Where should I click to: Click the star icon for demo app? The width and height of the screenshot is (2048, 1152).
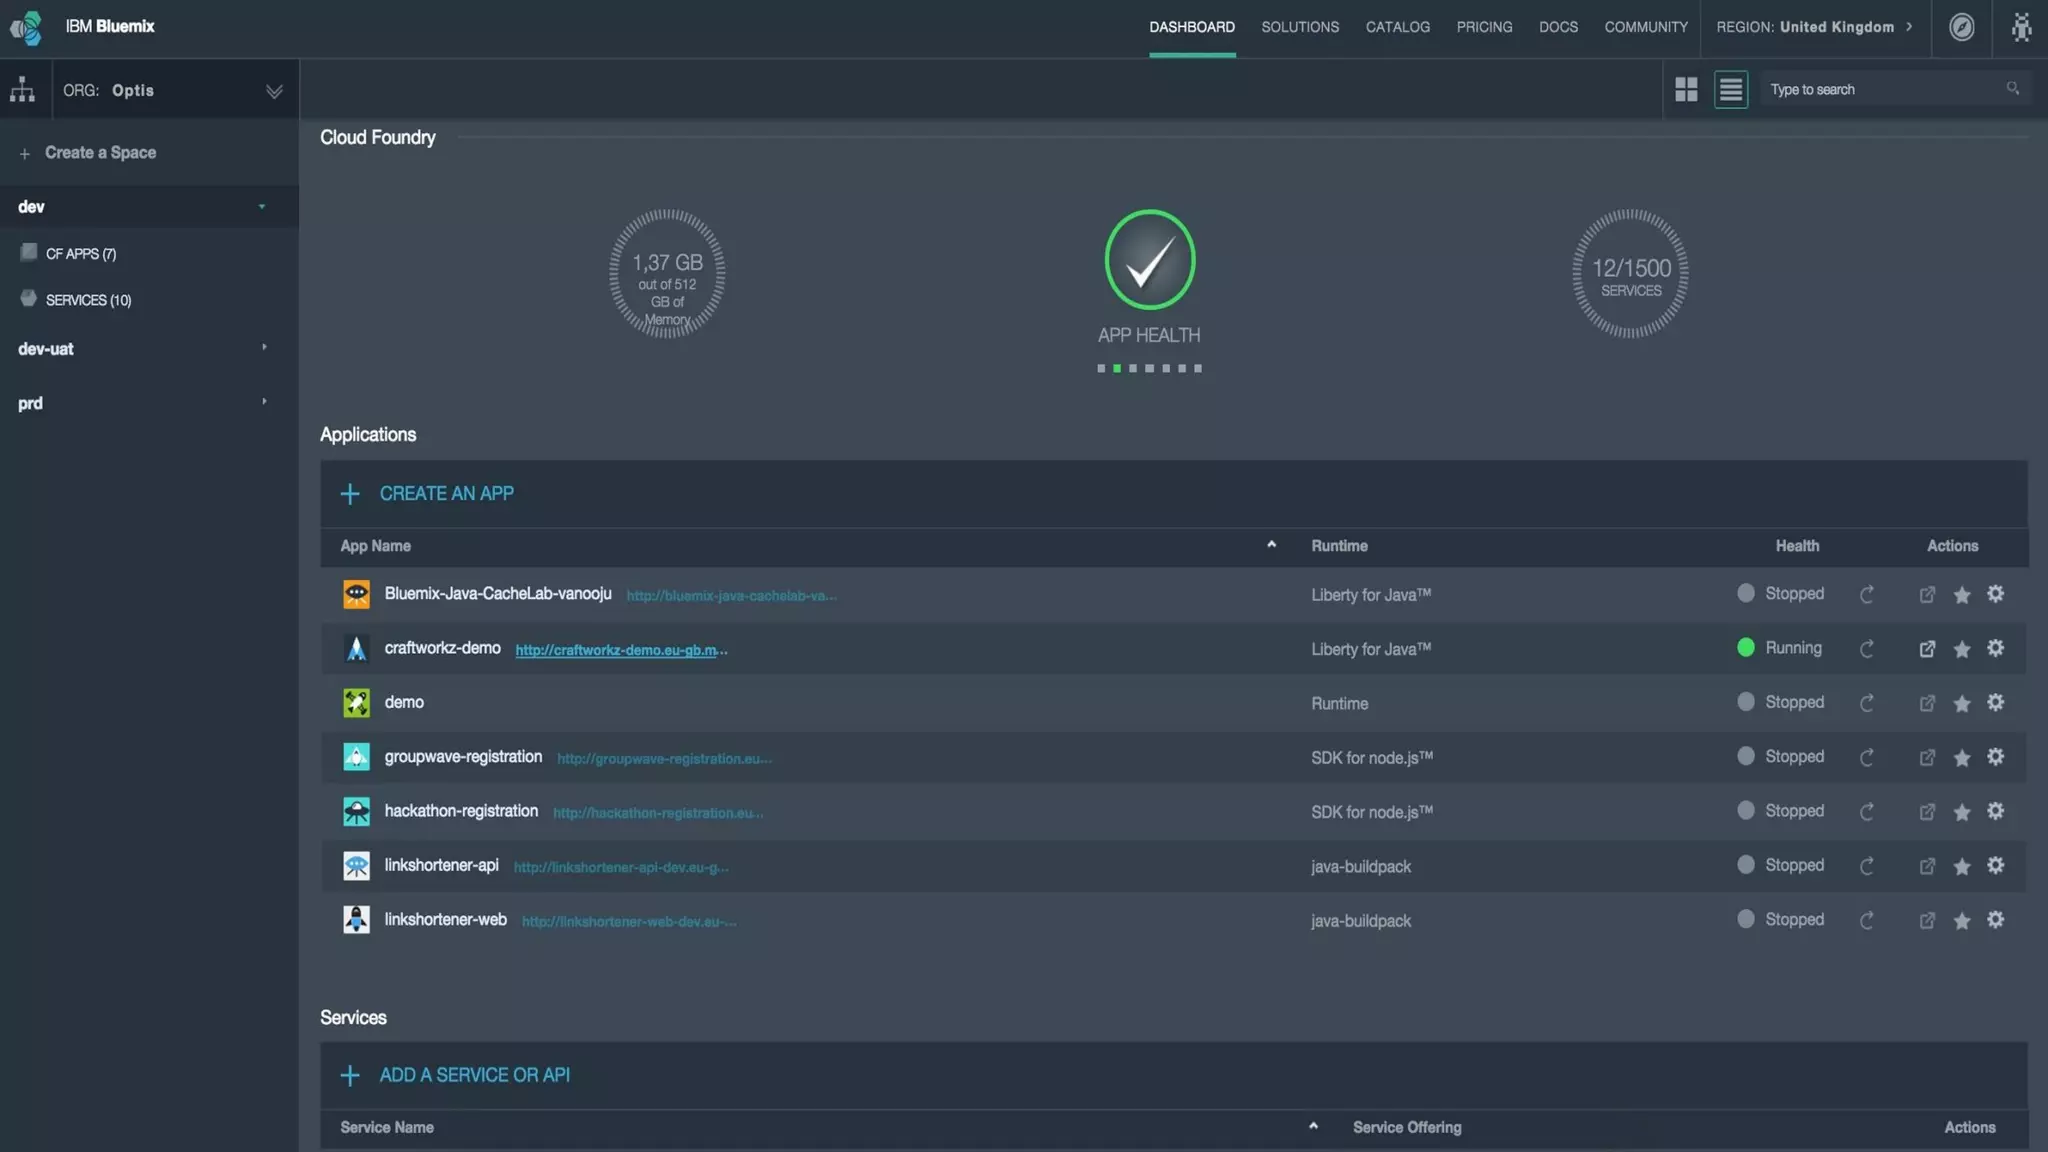[x=1962, y=704]
